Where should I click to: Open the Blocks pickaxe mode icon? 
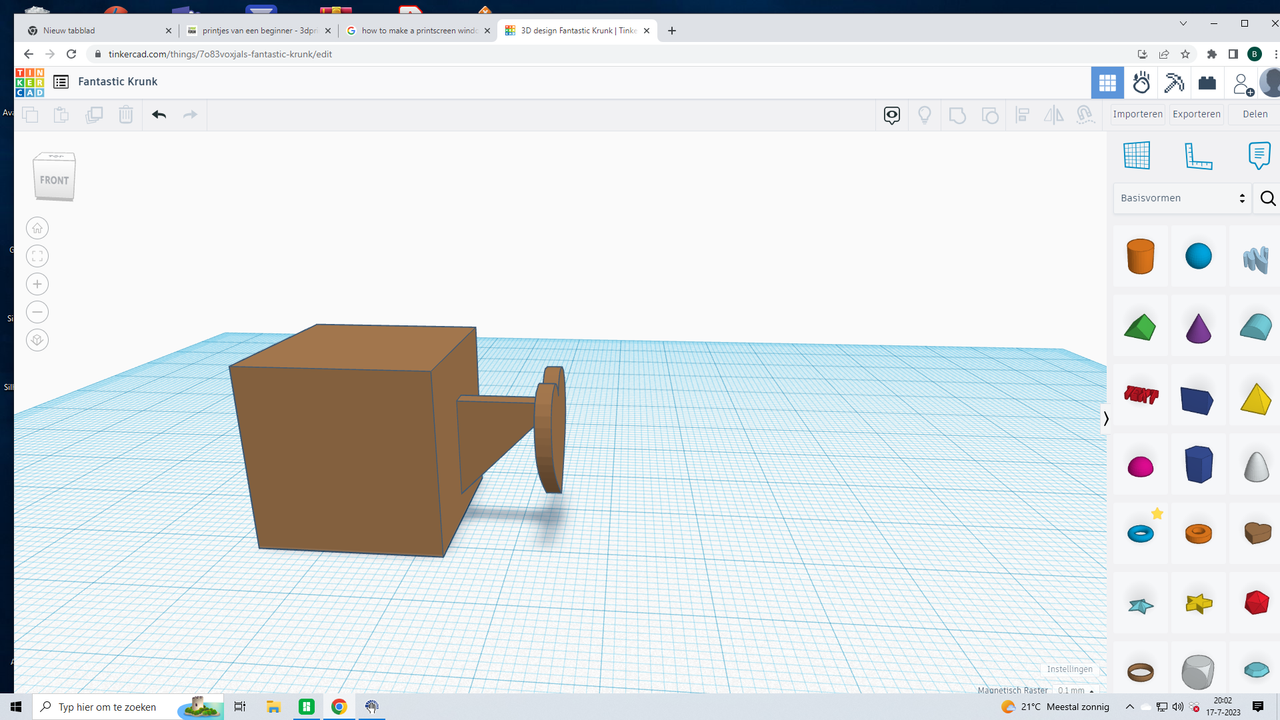point(1174,83)
